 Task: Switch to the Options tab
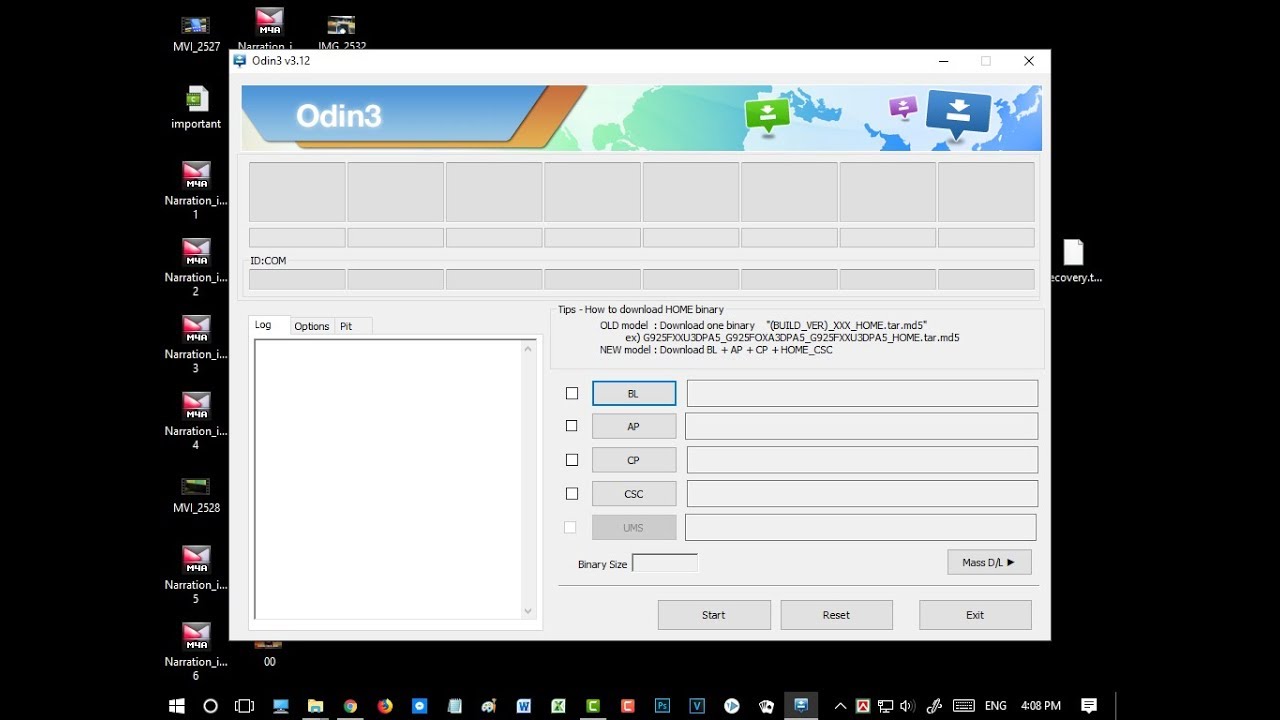point(312,326)
